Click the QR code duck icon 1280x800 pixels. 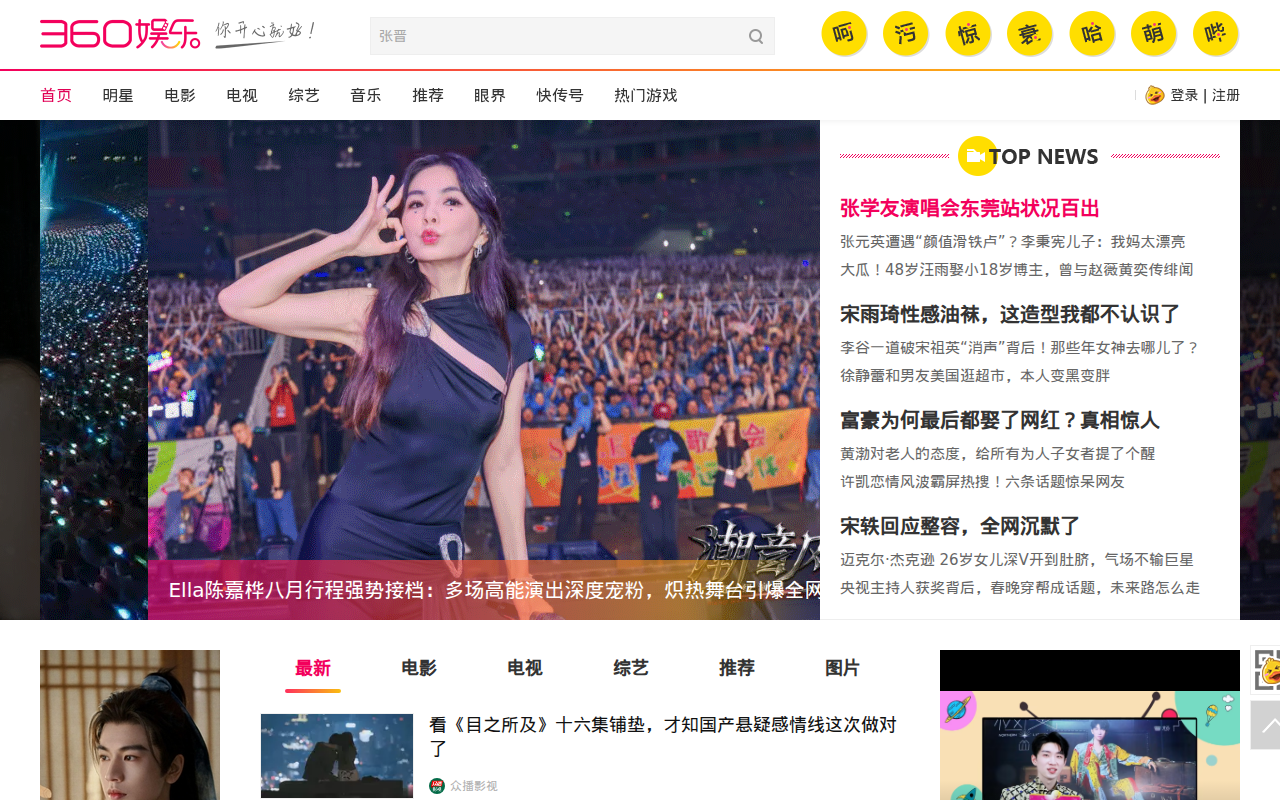coord(1266,669)
